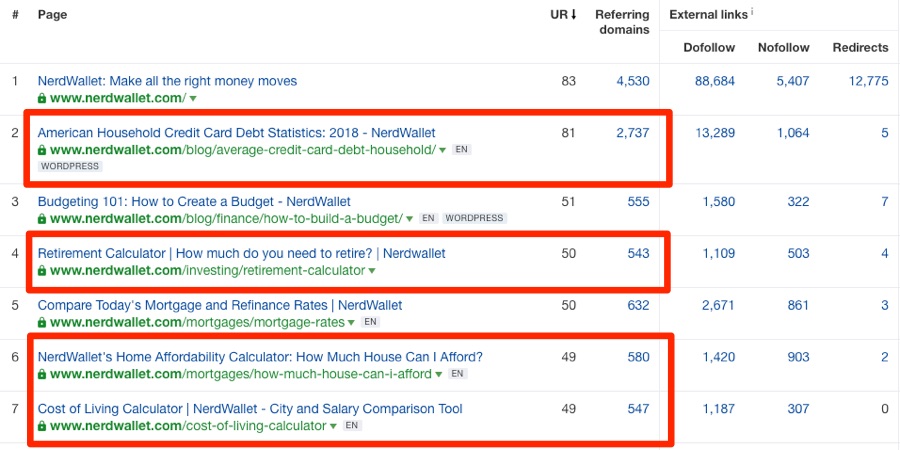This screenshot has width=900, height=450.
Task: Click the lock icon next to the mortgage-rates URL
Action: point(42,323)
